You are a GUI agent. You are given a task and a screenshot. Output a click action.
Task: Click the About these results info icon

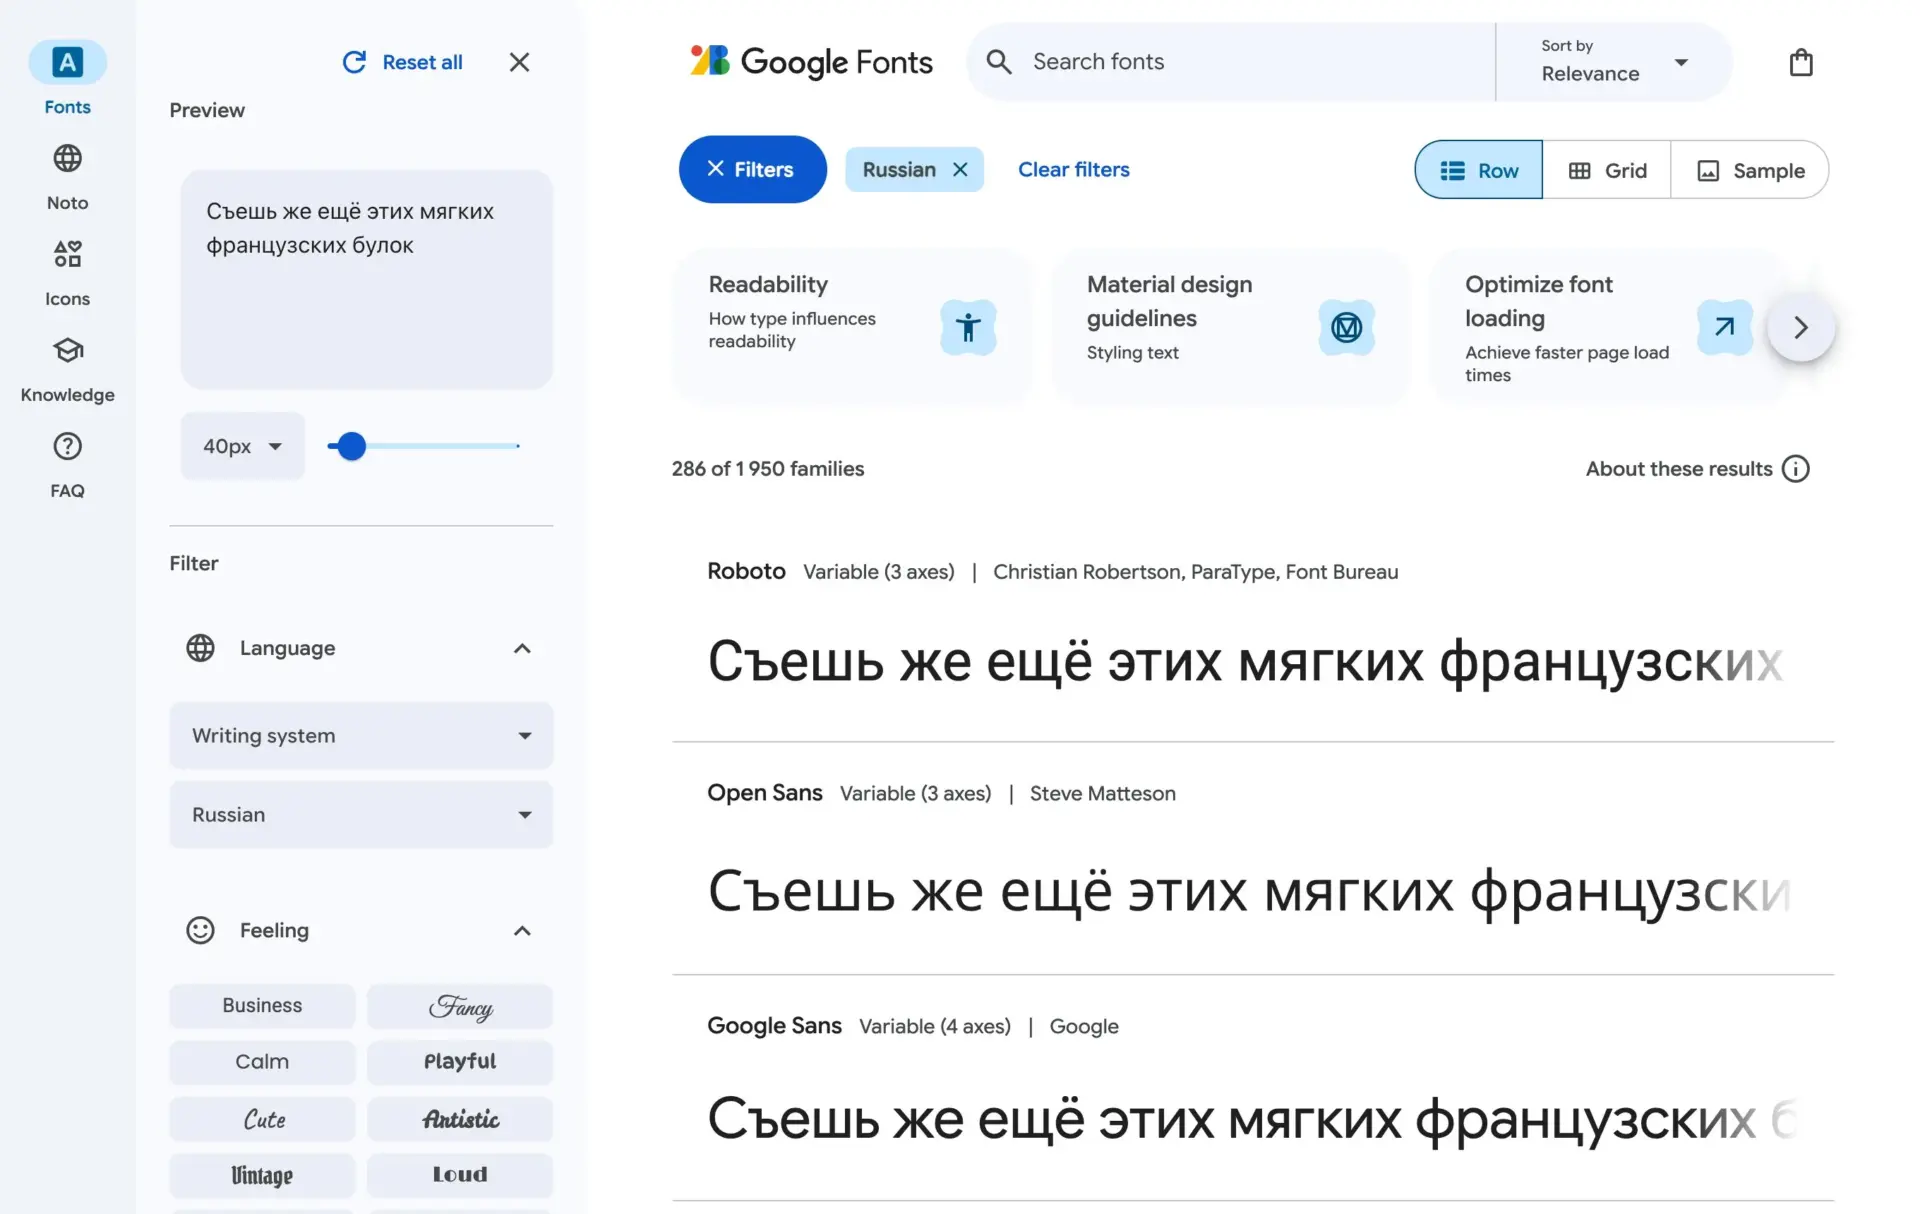pos(1795,469)
